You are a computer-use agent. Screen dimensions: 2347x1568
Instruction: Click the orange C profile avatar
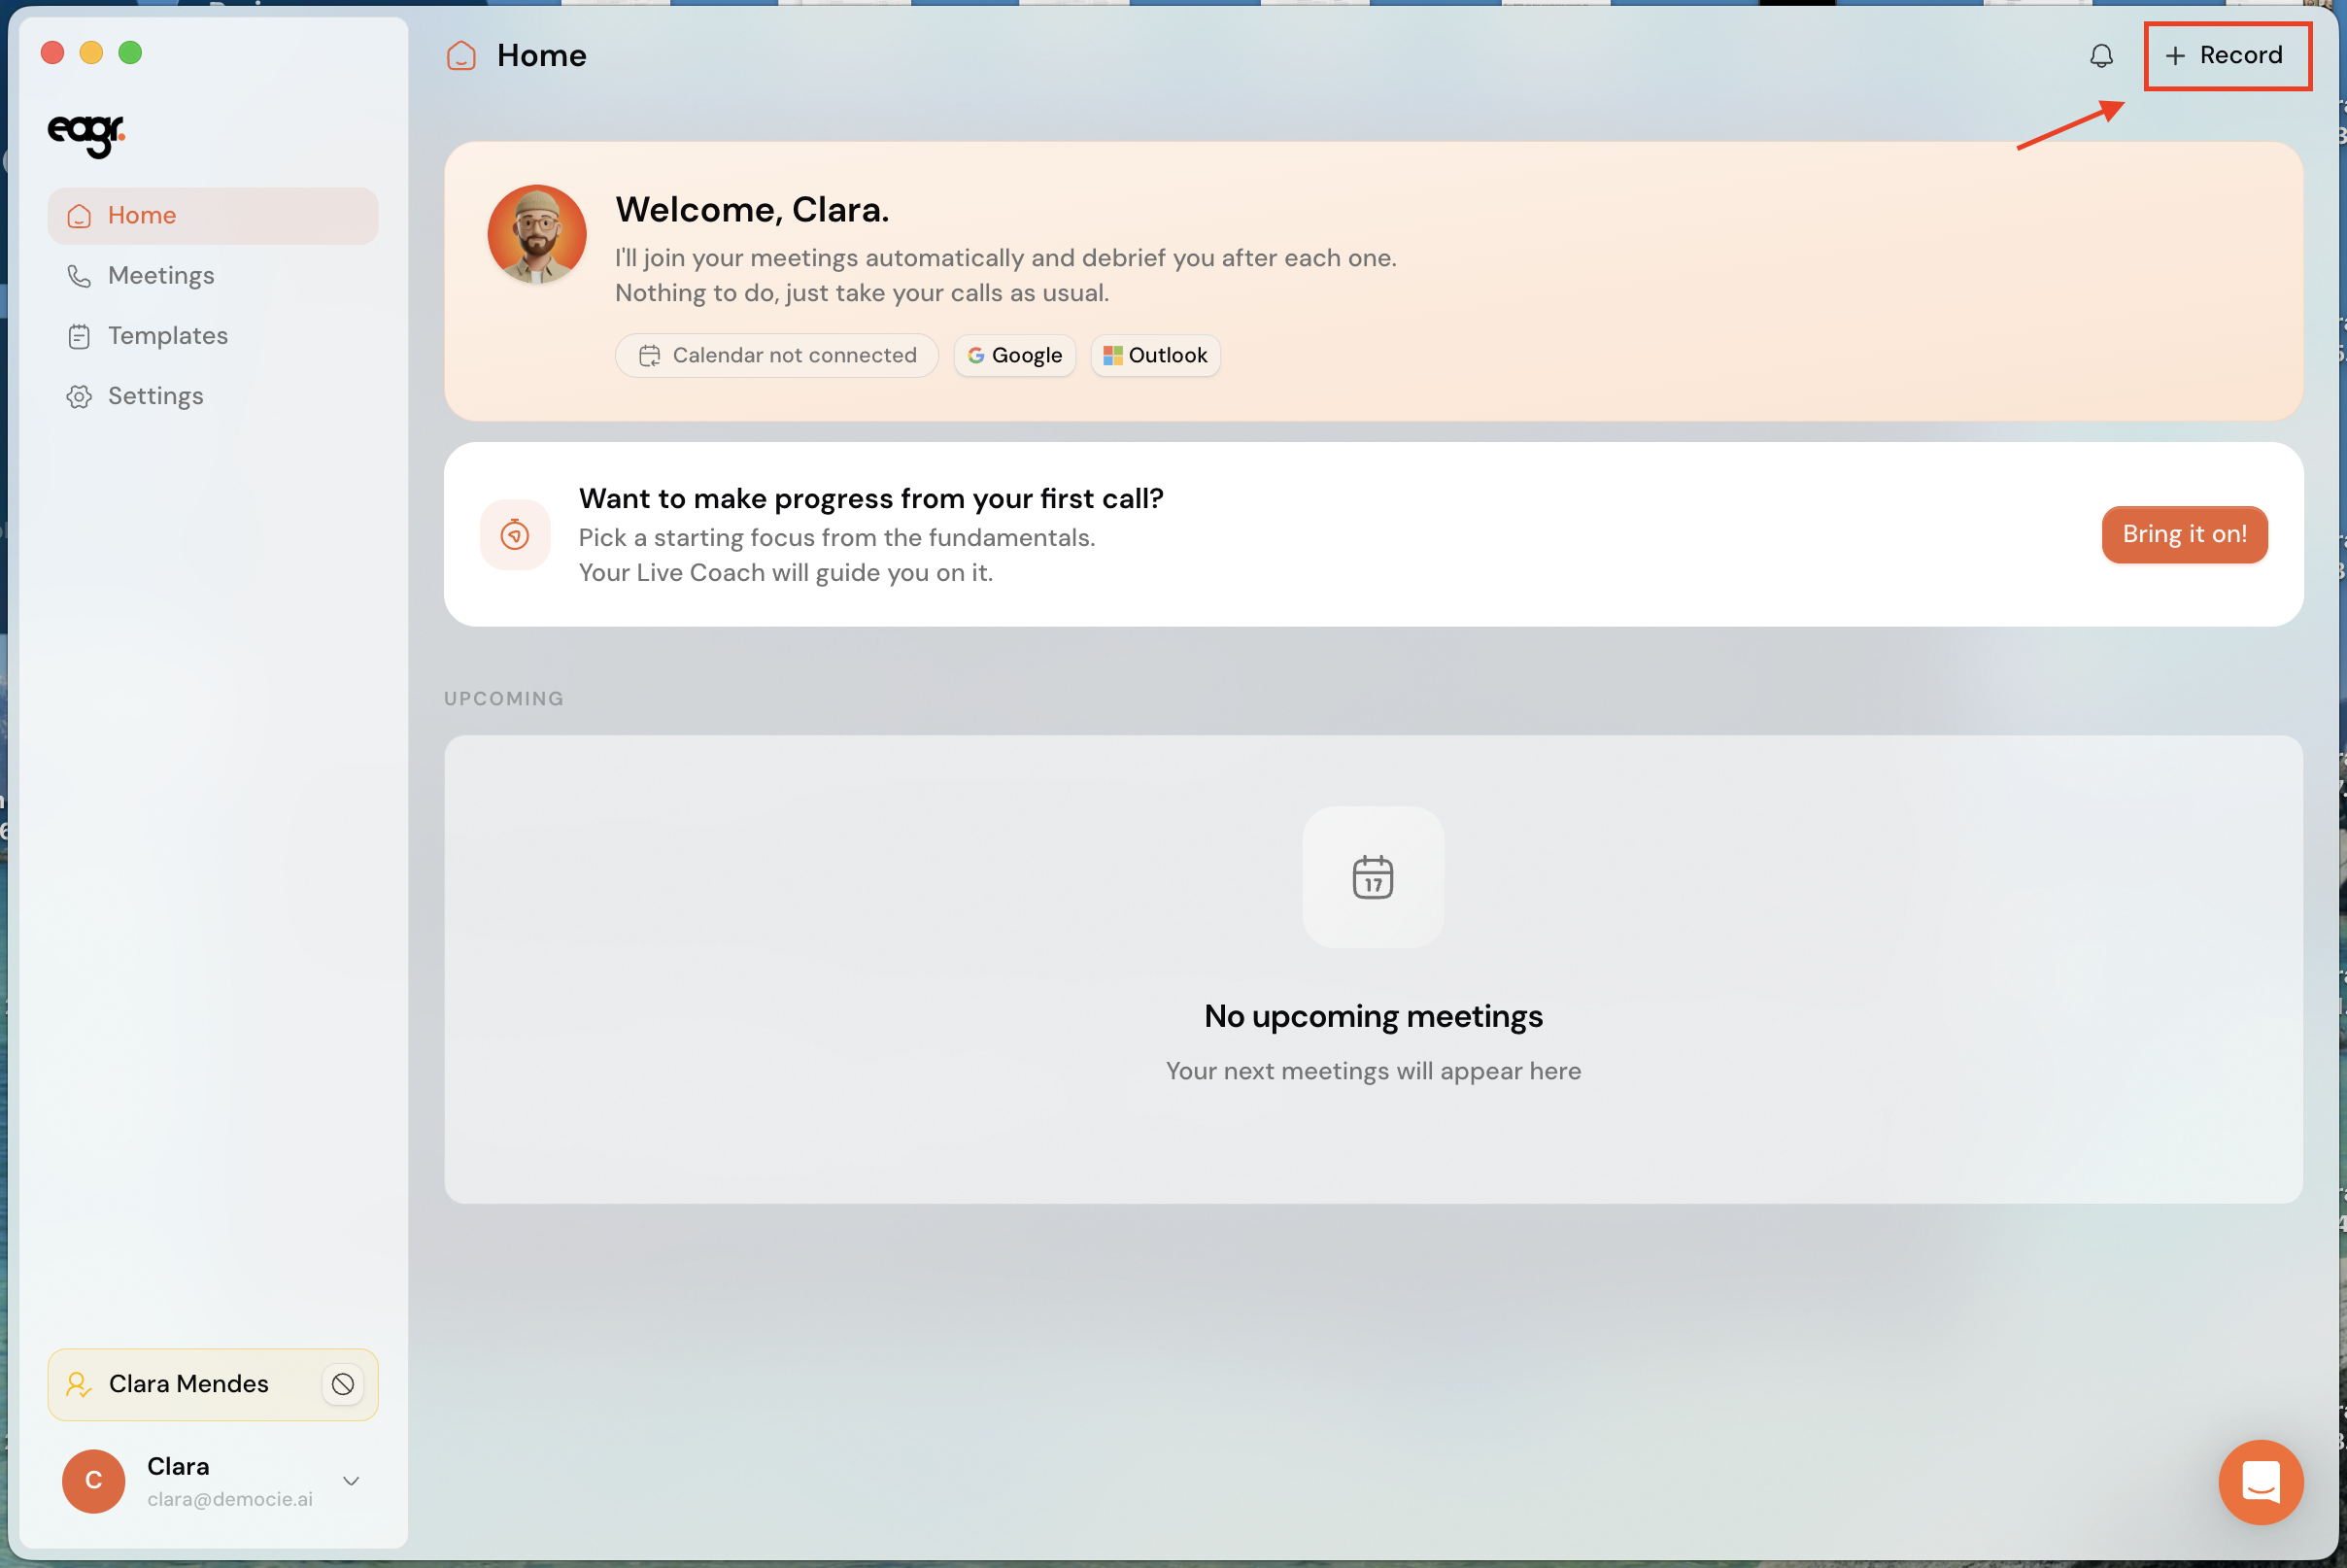(x=94, y=1481)
